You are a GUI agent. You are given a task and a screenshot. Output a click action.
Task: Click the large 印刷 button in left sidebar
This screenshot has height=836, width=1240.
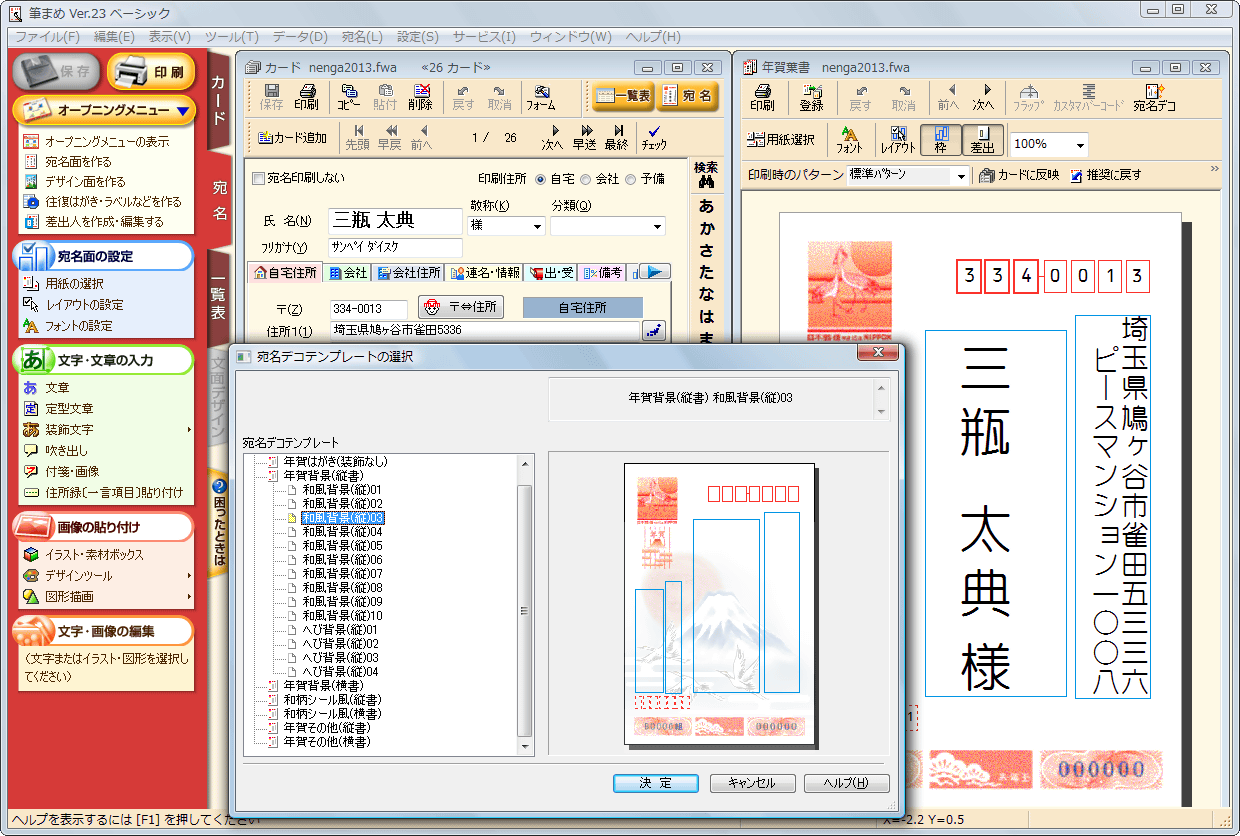[x=151, y=72]
